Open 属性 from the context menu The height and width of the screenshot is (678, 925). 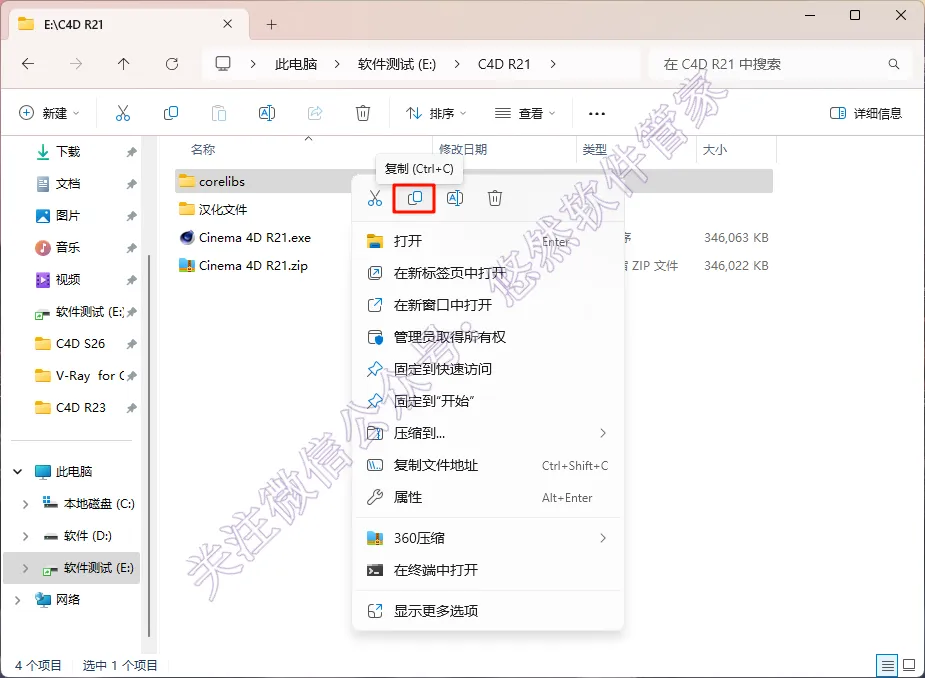click(487, 497)
